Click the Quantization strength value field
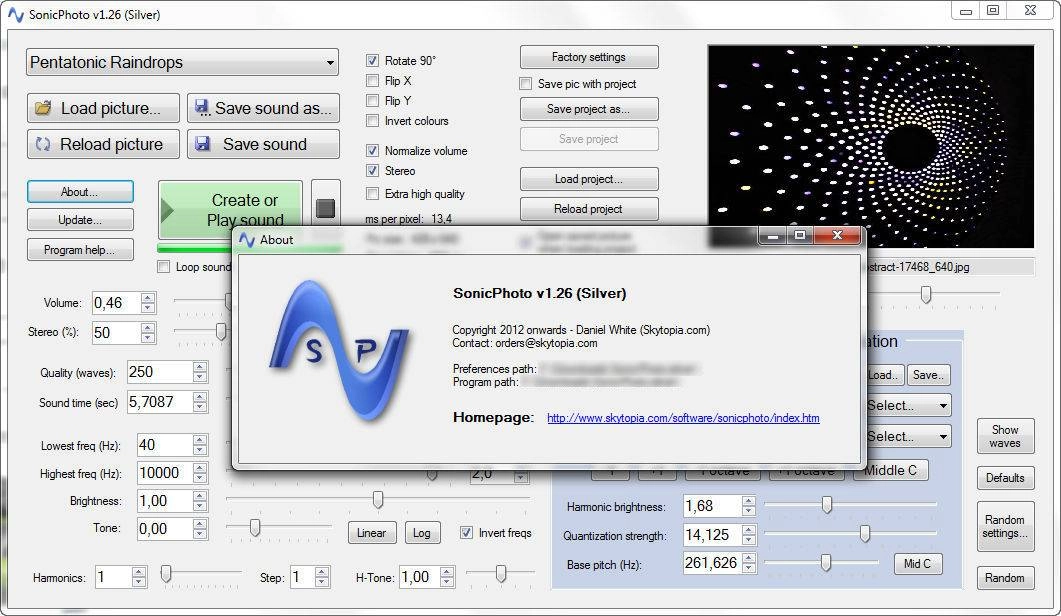The width and height of the screenshot is (1061, 616). point(712,535)
